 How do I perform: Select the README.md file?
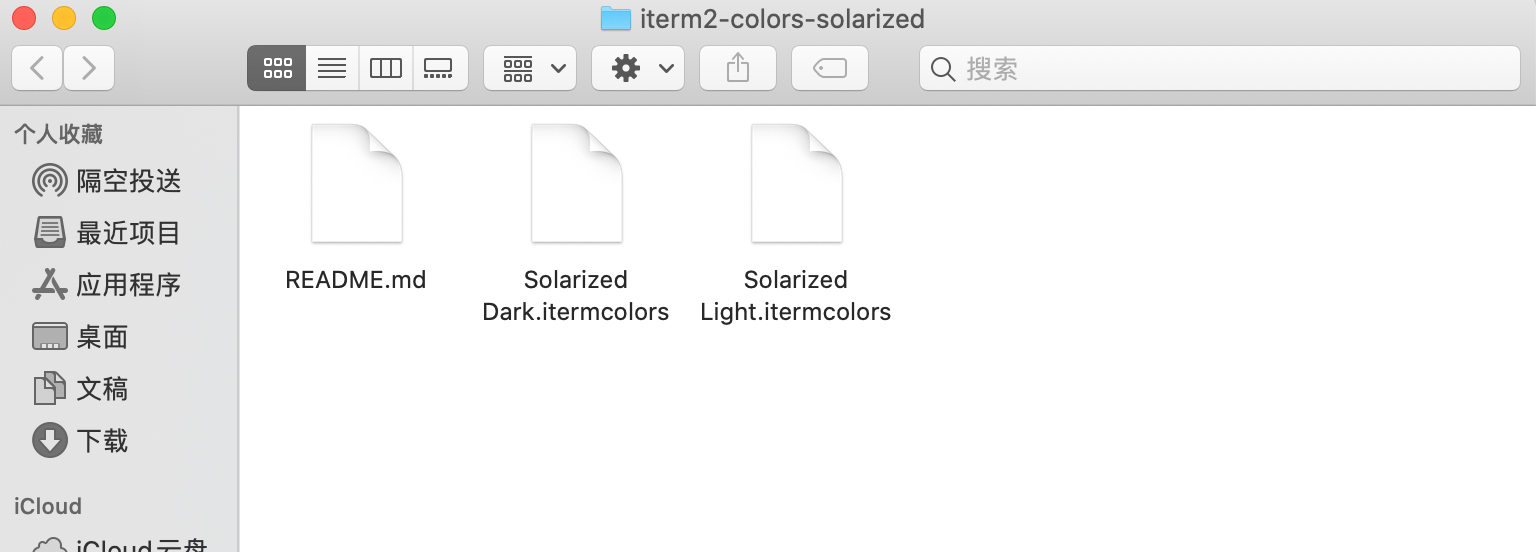pyautogui.click(x=357, y=185)
